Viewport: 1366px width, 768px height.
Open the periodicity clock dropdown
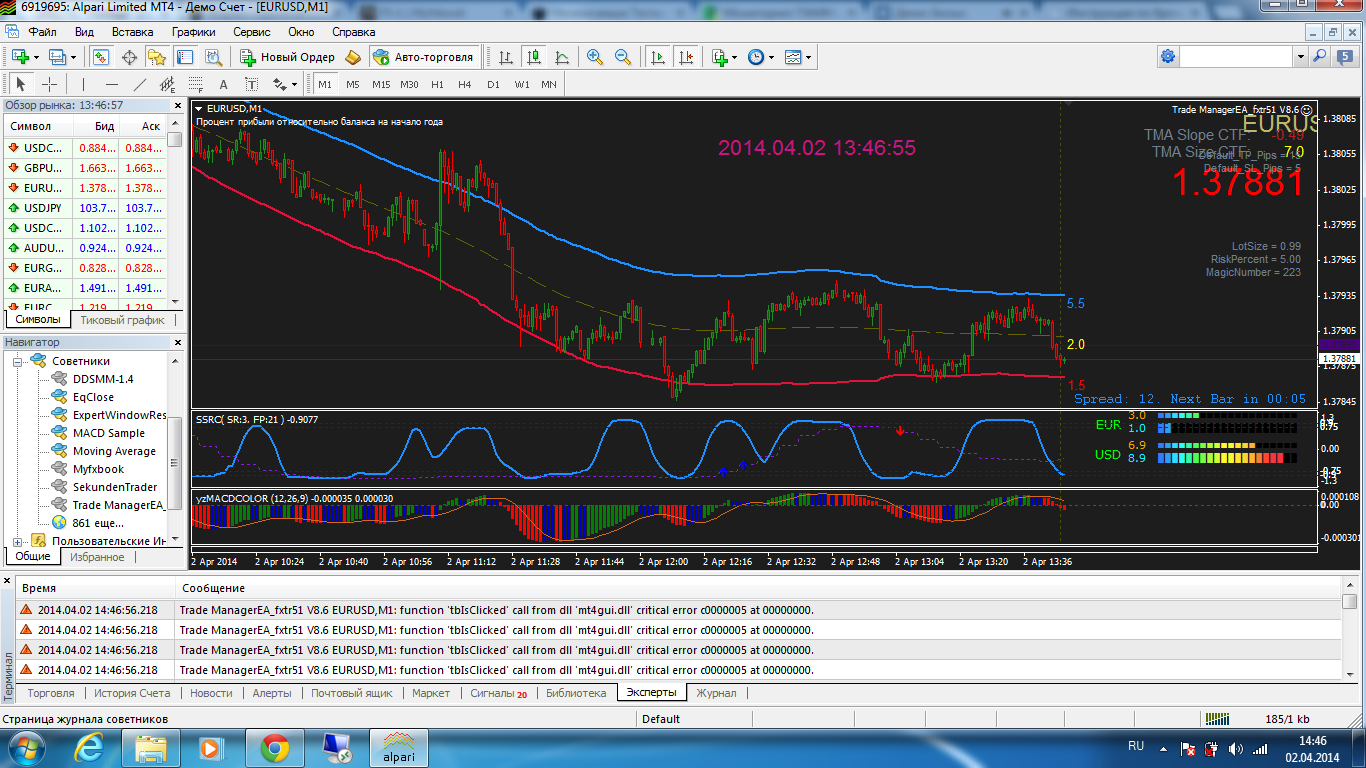pyautogui.click(x=759, y=57)
